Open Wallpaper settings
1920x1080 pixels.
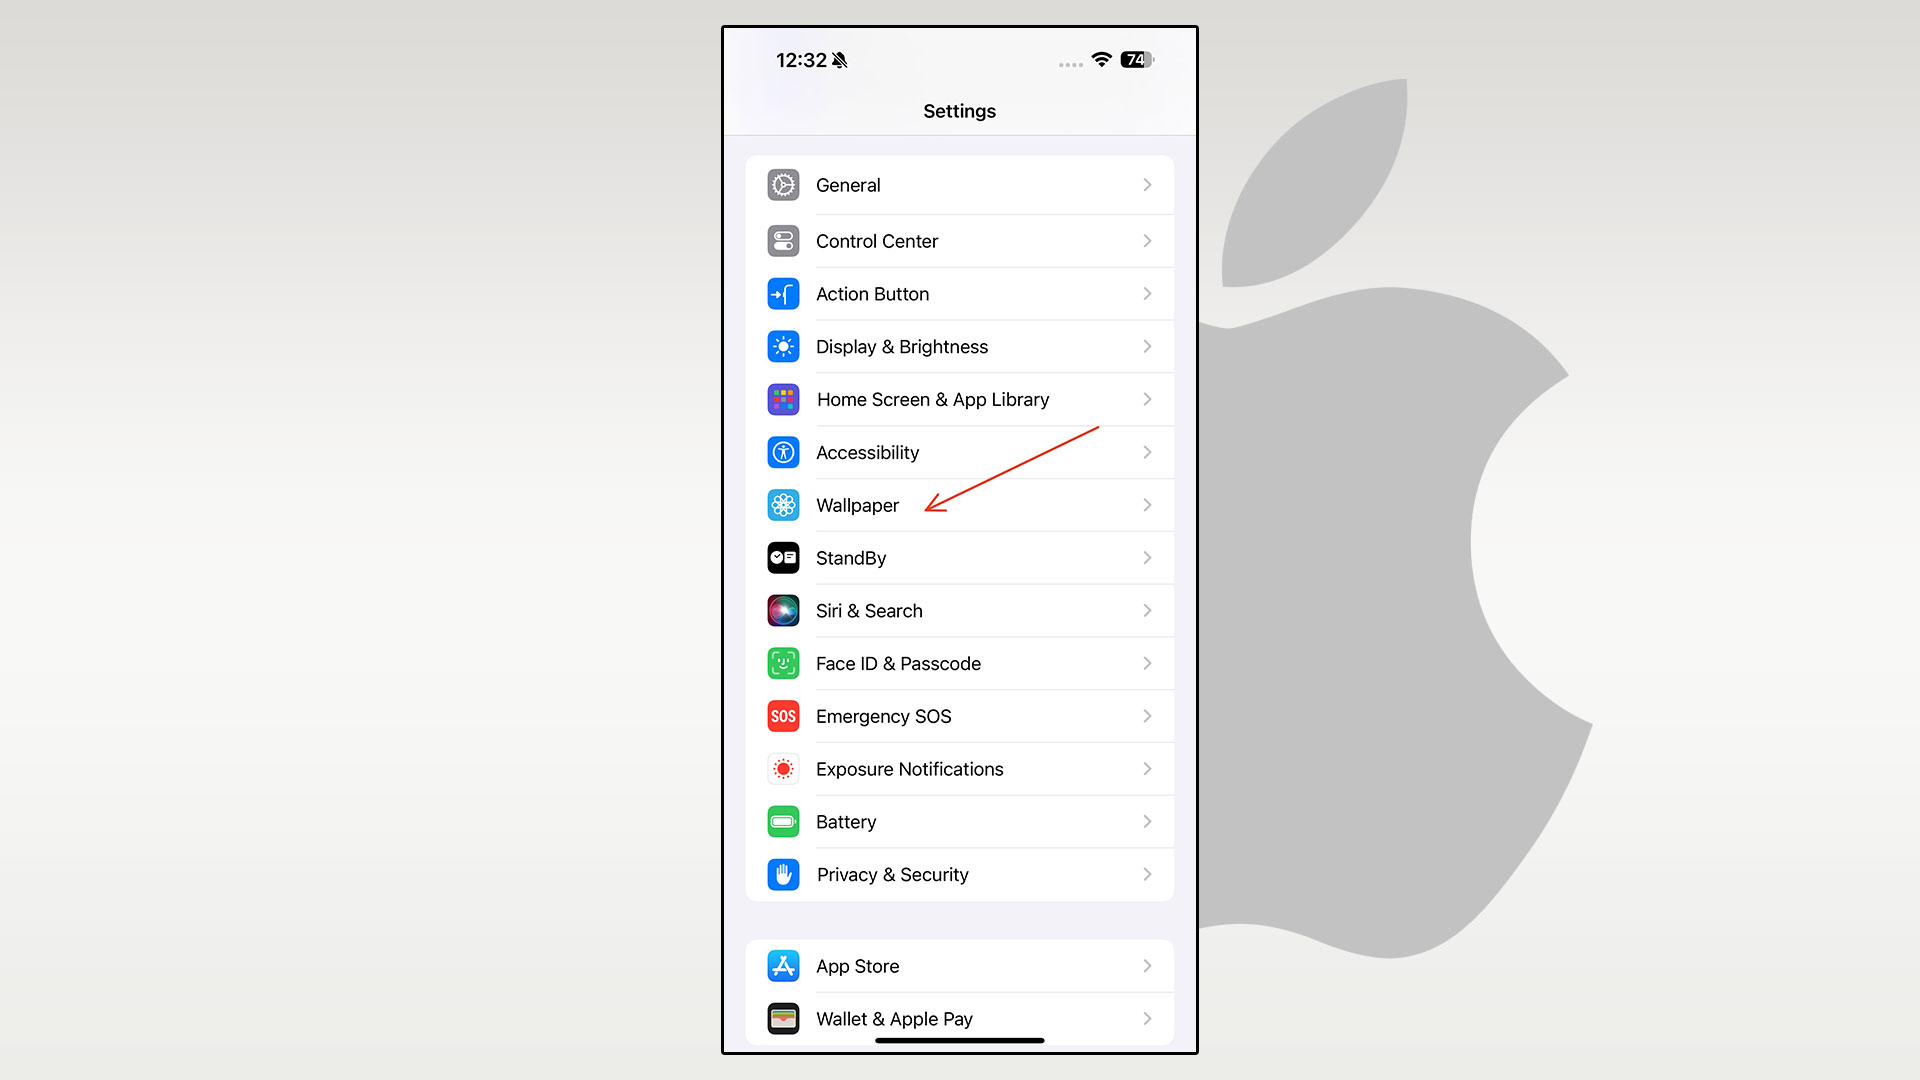(959, 505)
